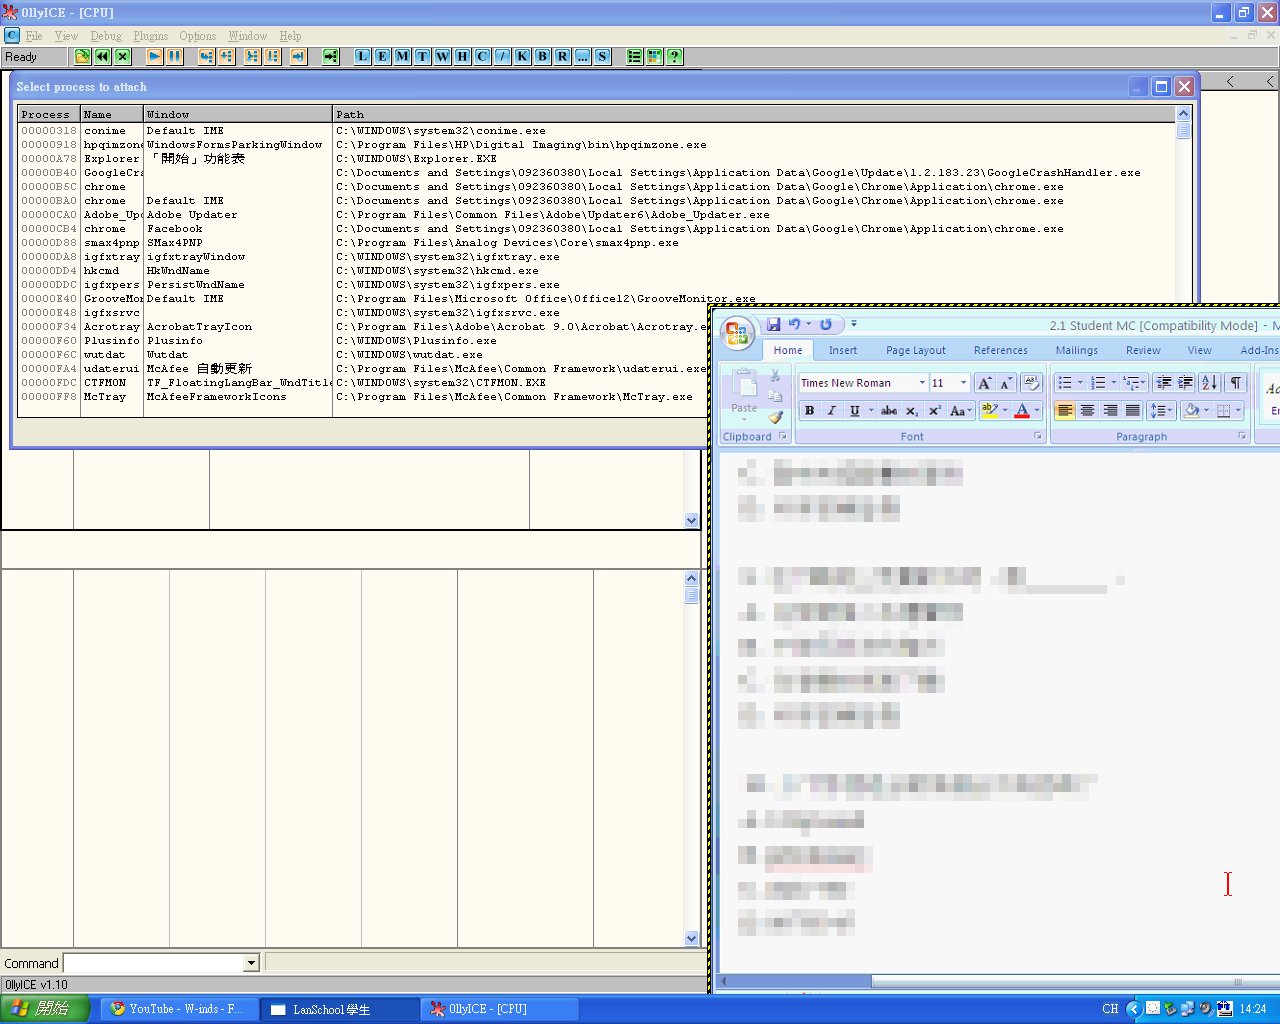Expand the font color dropdown arrow

[x=1037, y=411]
